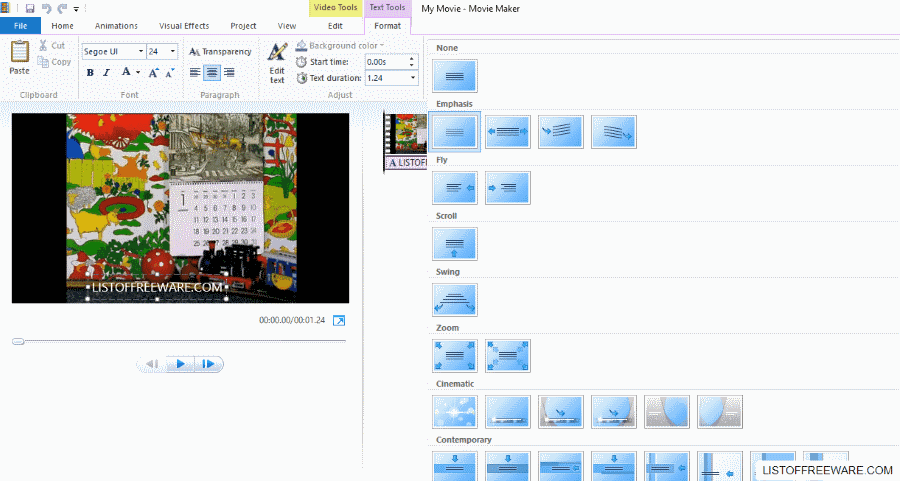Apply the first Contemporary text effect
Screen dimensions: 900x481
point(455,466)
